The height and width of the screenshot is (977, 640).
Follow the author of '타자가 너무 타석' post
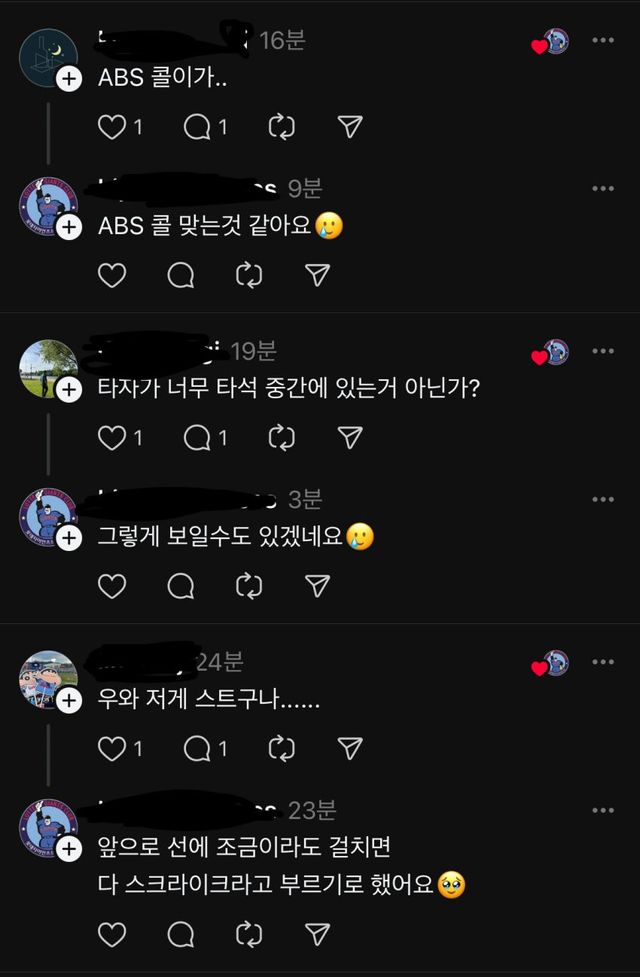tap(68, 390)
